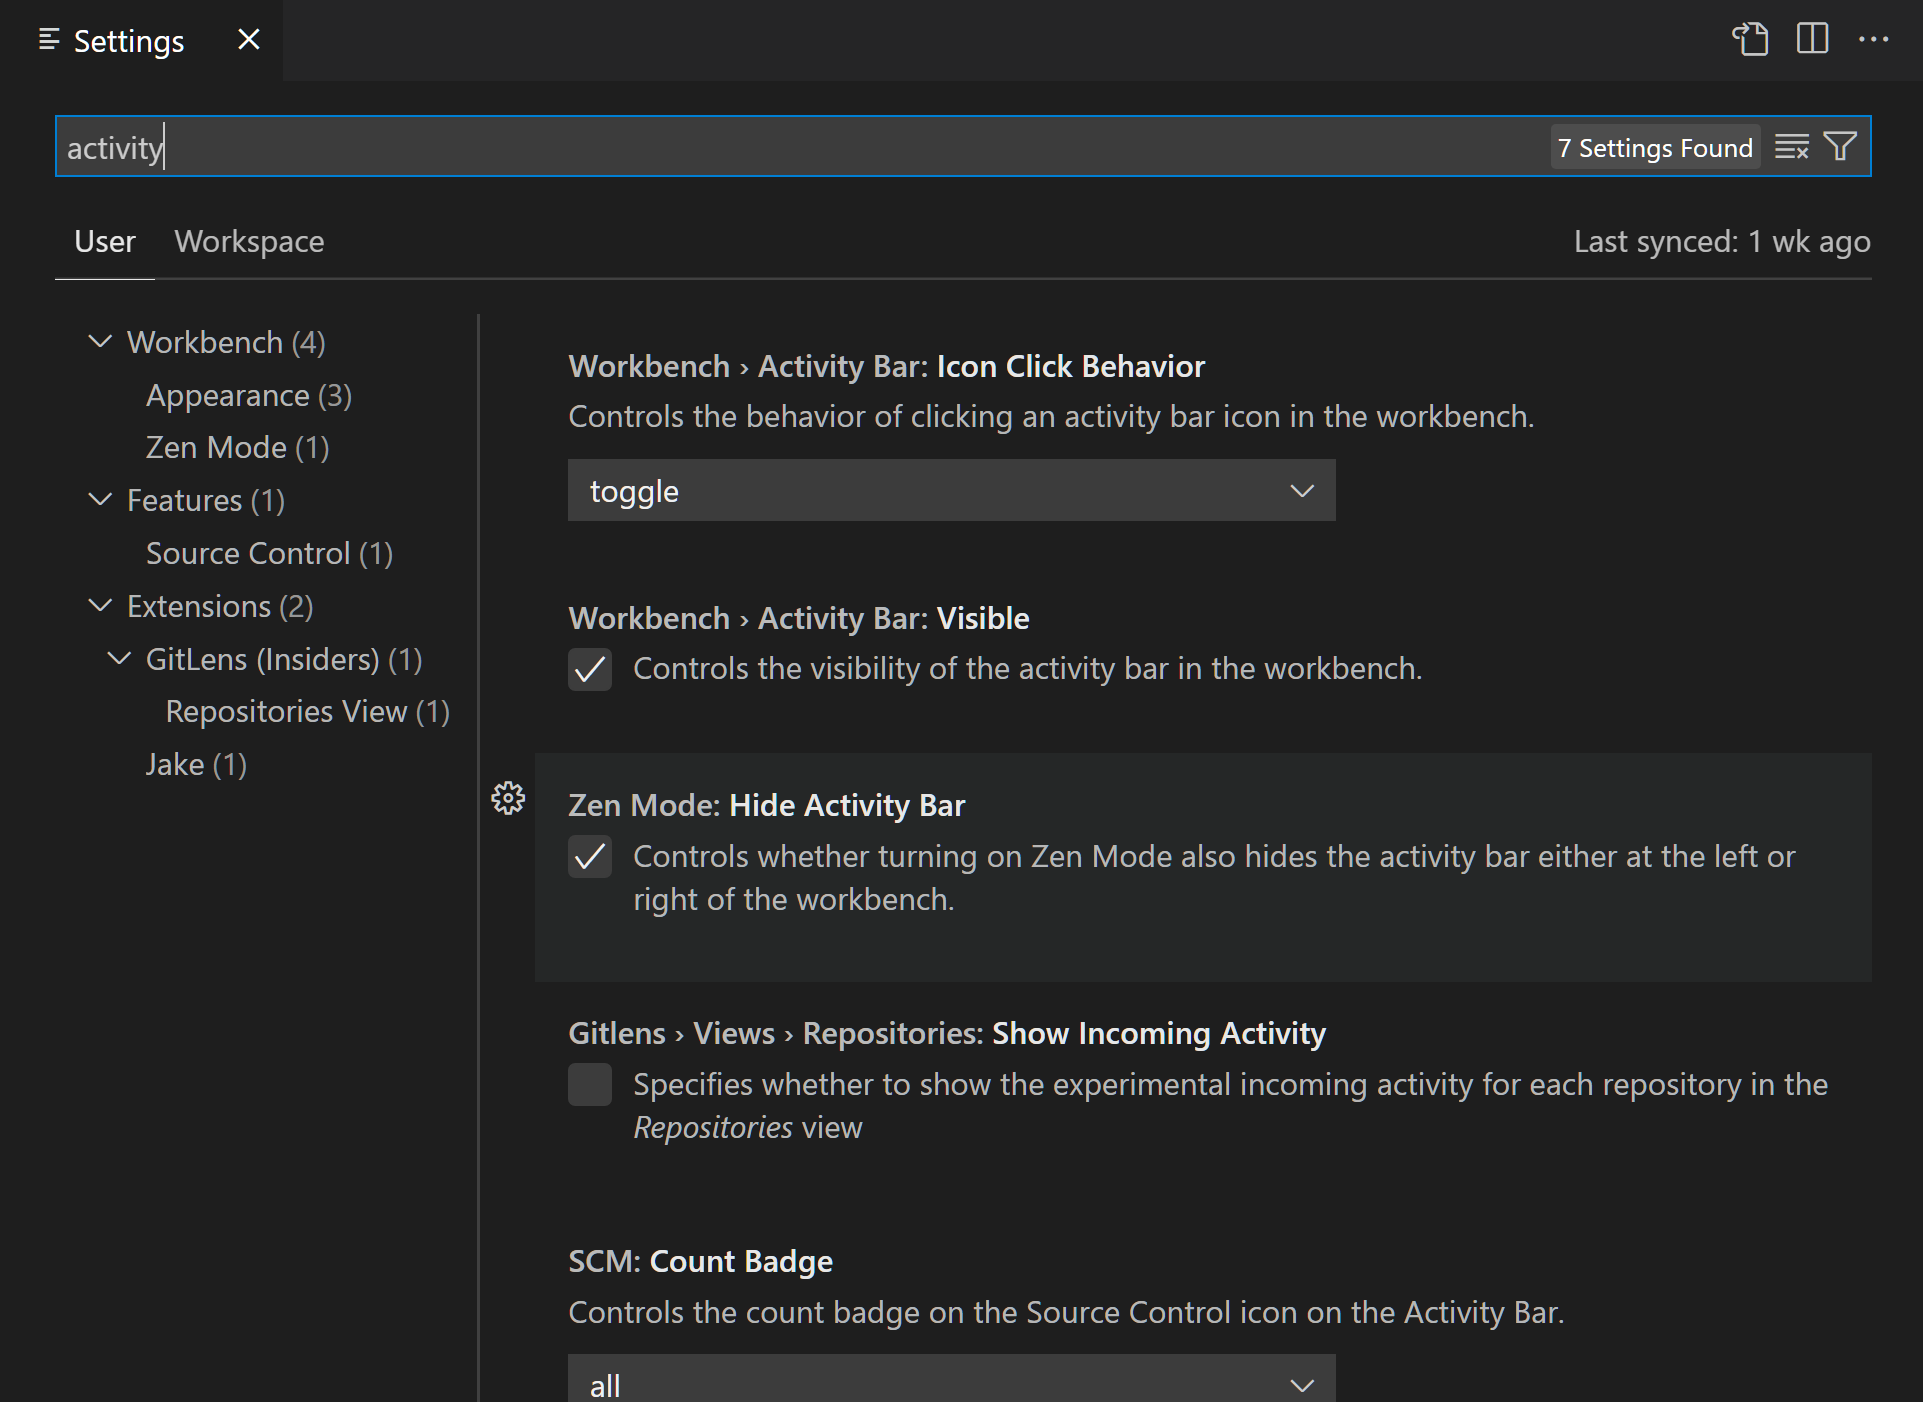Collapse the Workbench tree section

[100, 341]
